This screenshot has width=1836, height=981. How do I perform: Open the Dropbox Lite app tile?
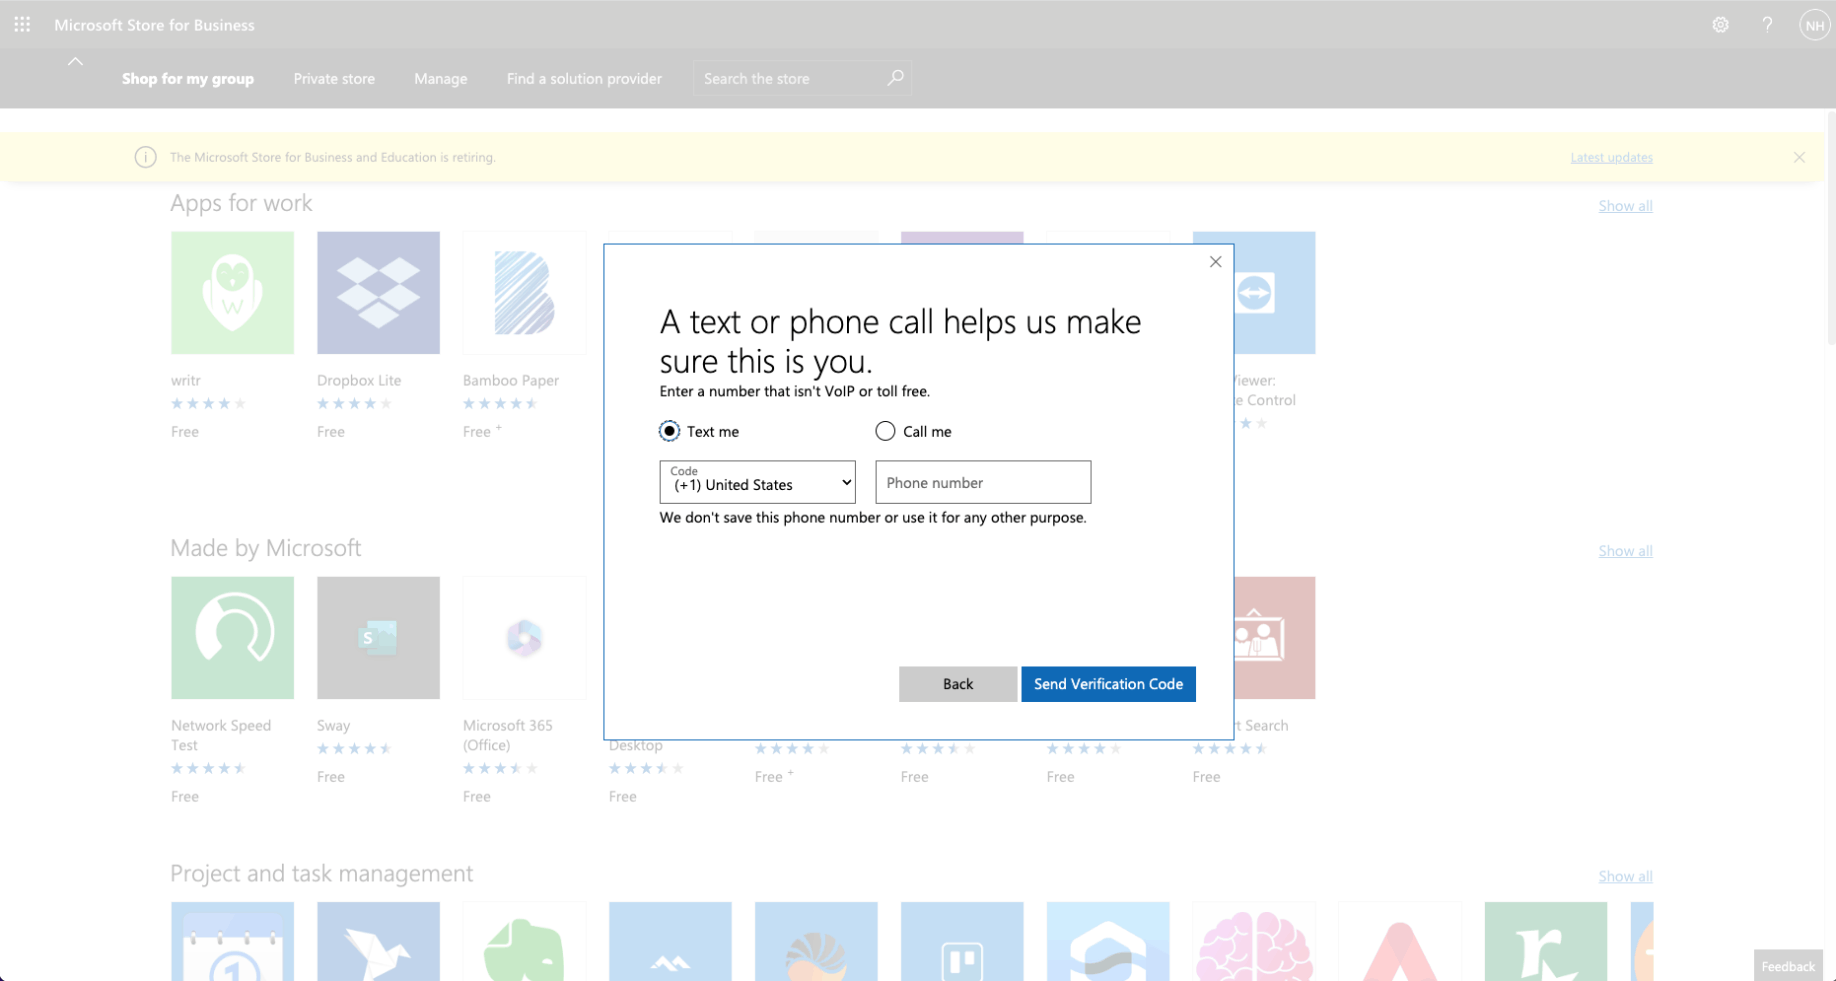(378, 293)
